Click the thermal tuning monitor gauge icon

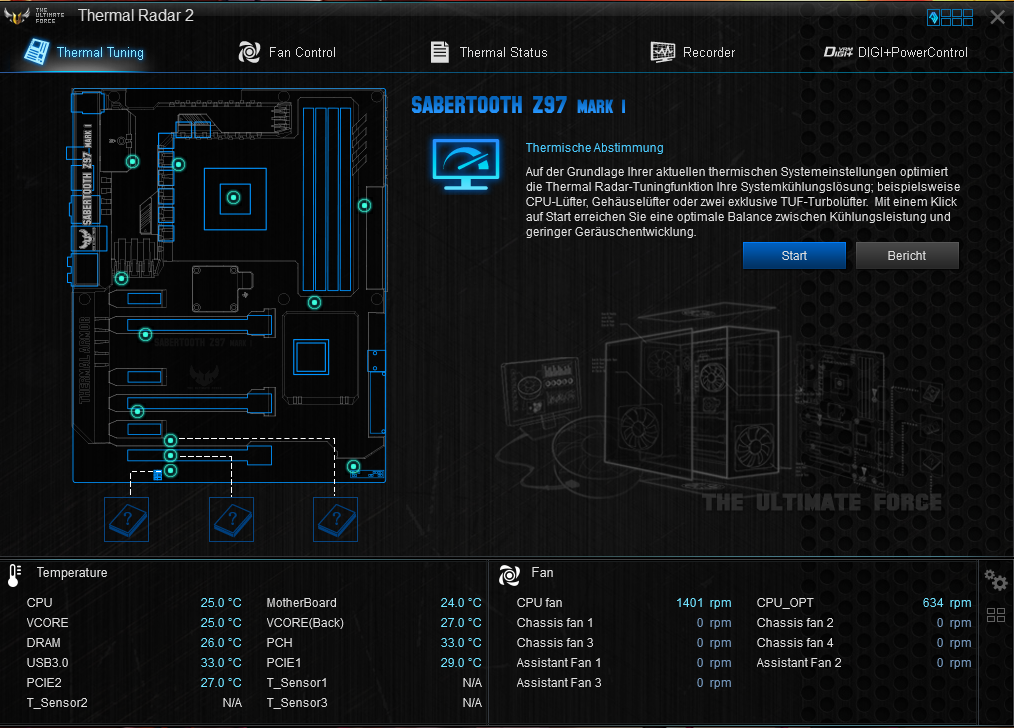tap(466, 164)
